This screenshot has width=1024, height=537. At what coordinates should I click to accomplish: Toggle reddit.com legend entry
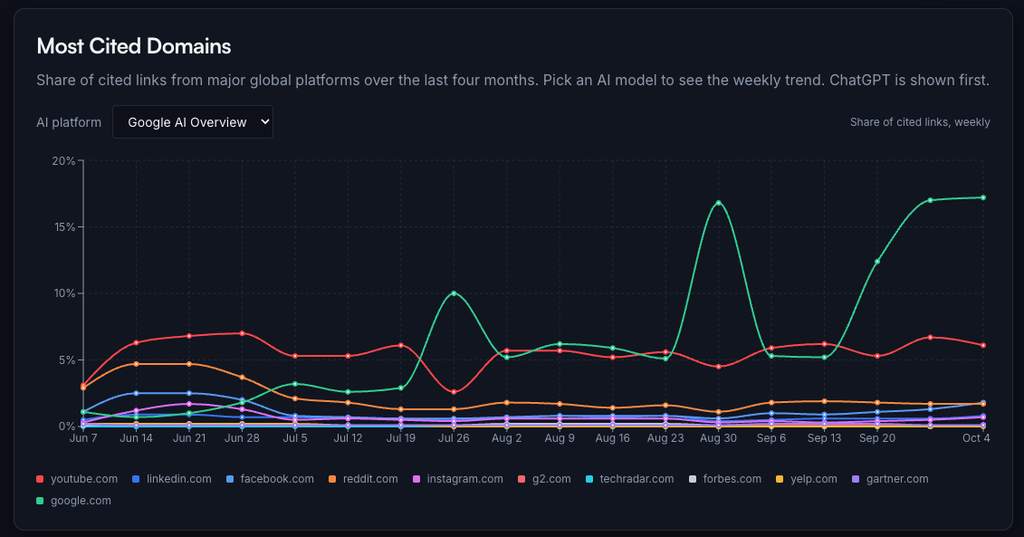click(363, 479)
